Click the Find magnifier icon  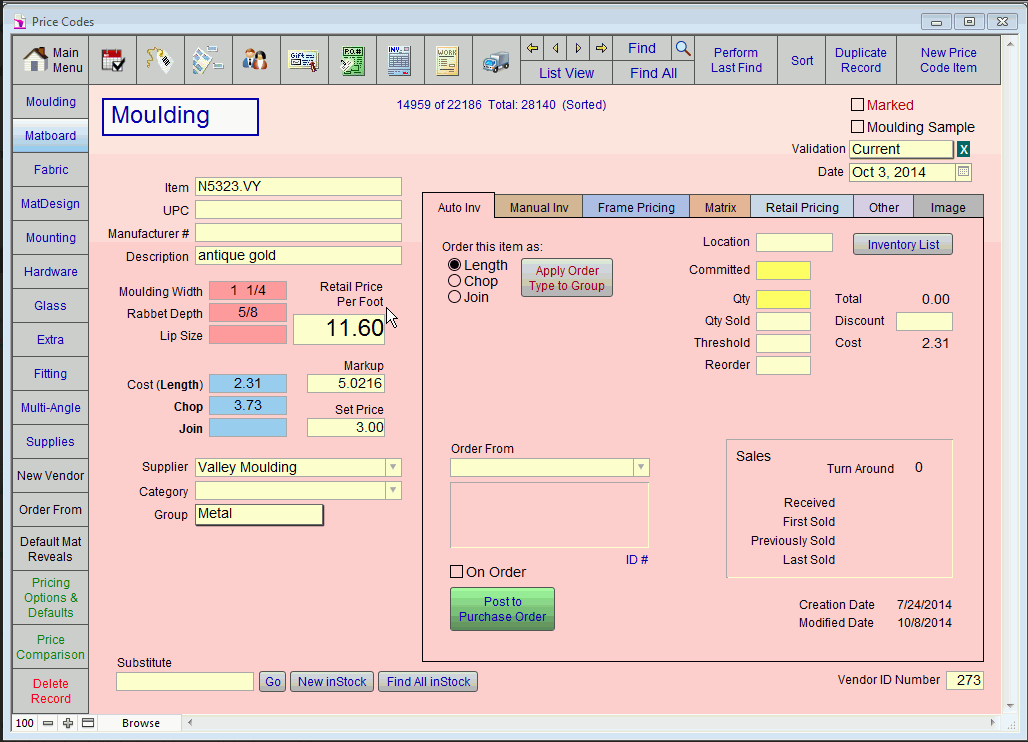pyautogui.click(x=682, y=48)
